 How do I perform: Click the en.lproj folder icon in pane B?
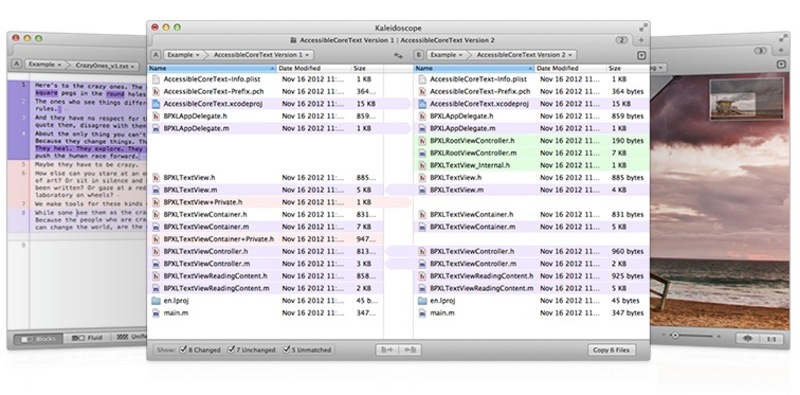click(422, 301)
